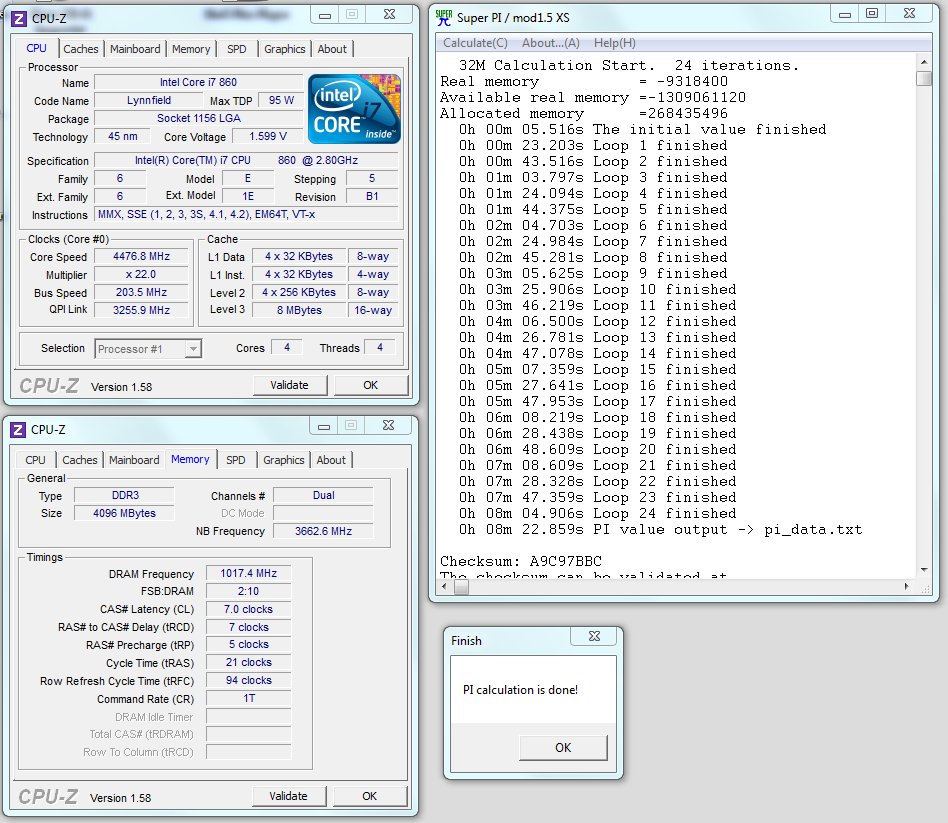Click the Loop 24 finished line

[x=597, y=513]
